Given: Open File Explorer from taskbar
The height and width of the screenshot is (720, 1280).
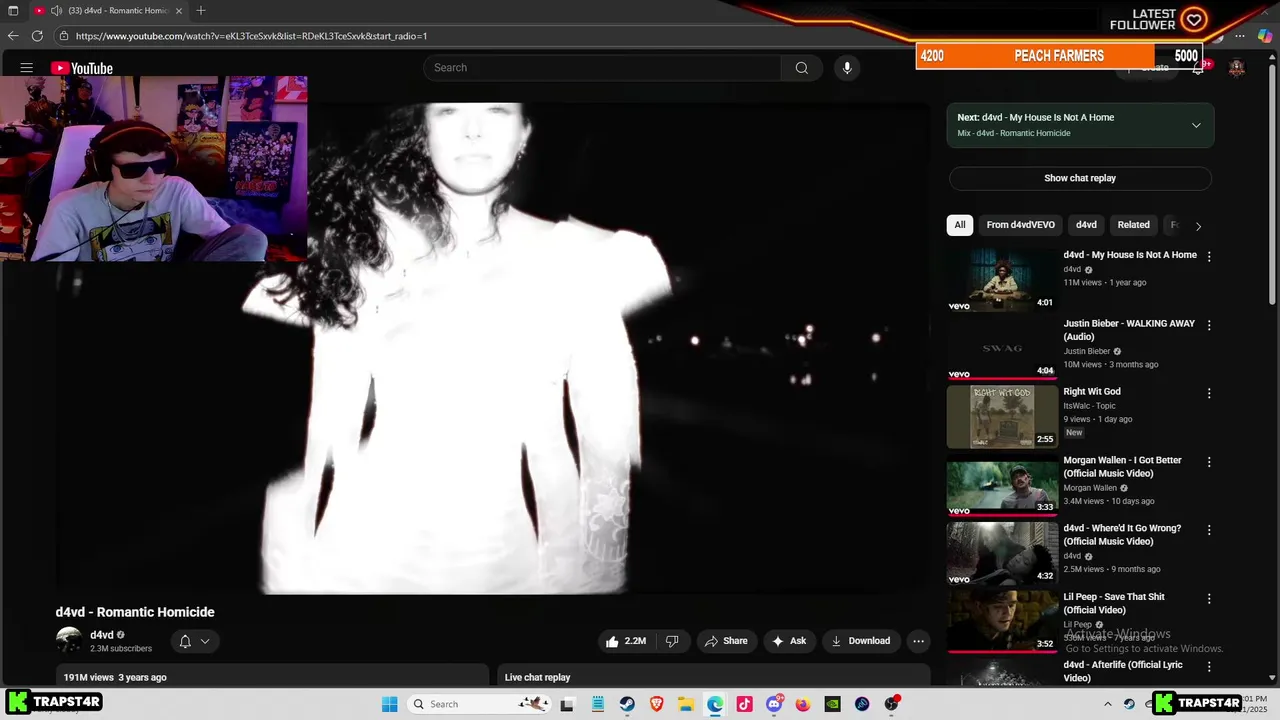Looking at the screenshot, I should point(686,704).
